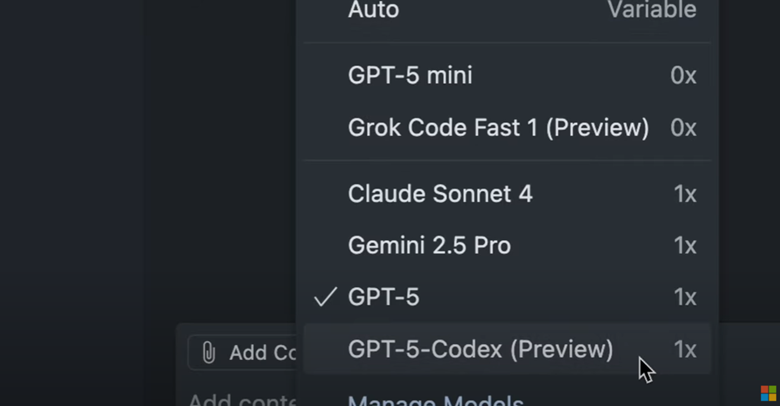780x406 pixels.
Task: Click the 0x multiplier beside Grok Code Fast
Action: coord(683,127)
